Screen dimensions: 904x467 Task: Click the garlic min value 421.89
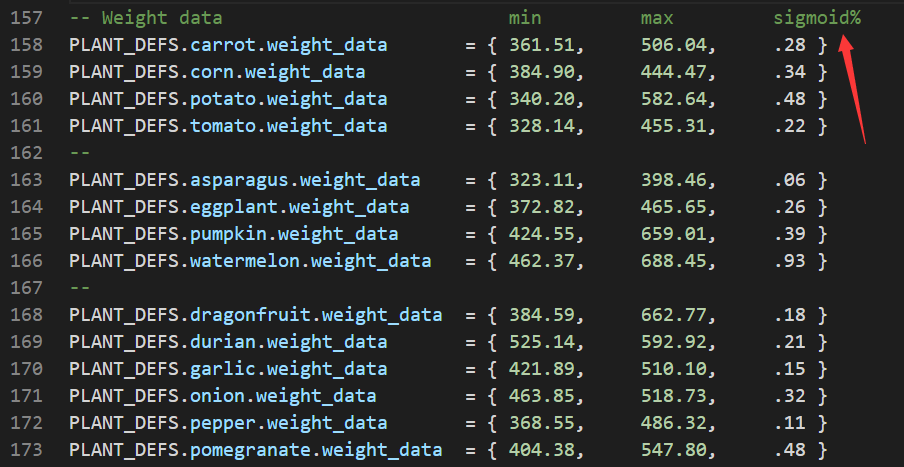[x=541, y=369]
